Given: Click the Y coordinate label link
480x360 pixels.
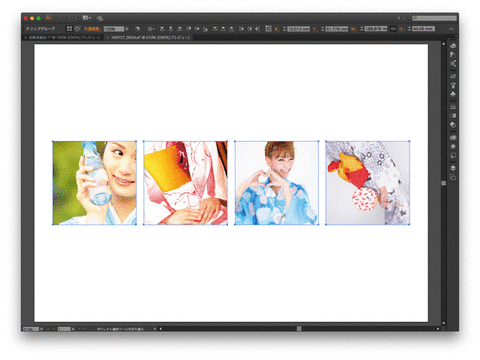Looking at the screenshot, I should (x=315, y=29).
